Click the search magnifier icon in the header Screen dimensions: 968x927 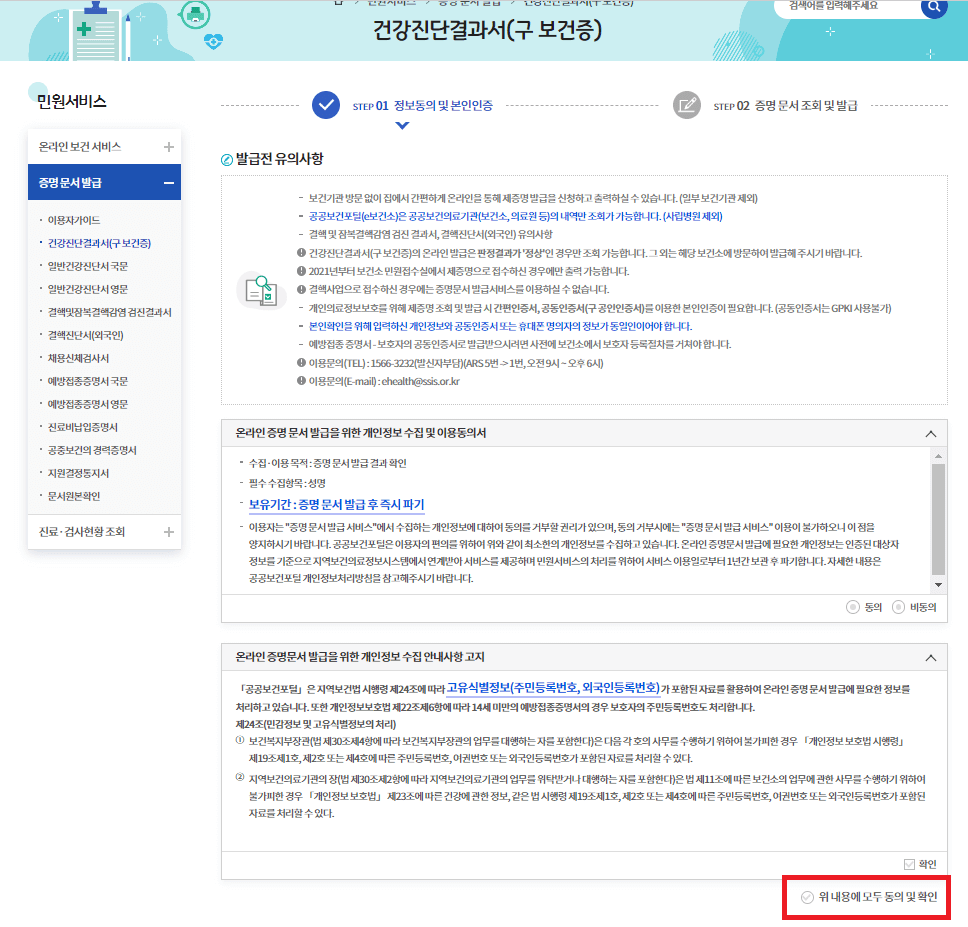[934, 9]
